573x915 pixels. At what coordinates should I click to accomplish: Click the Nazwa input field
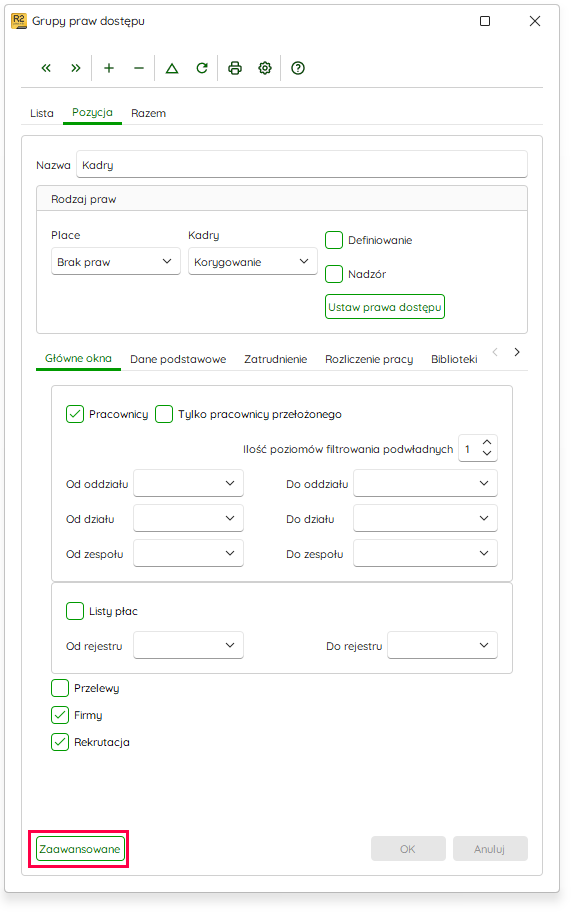302,165
